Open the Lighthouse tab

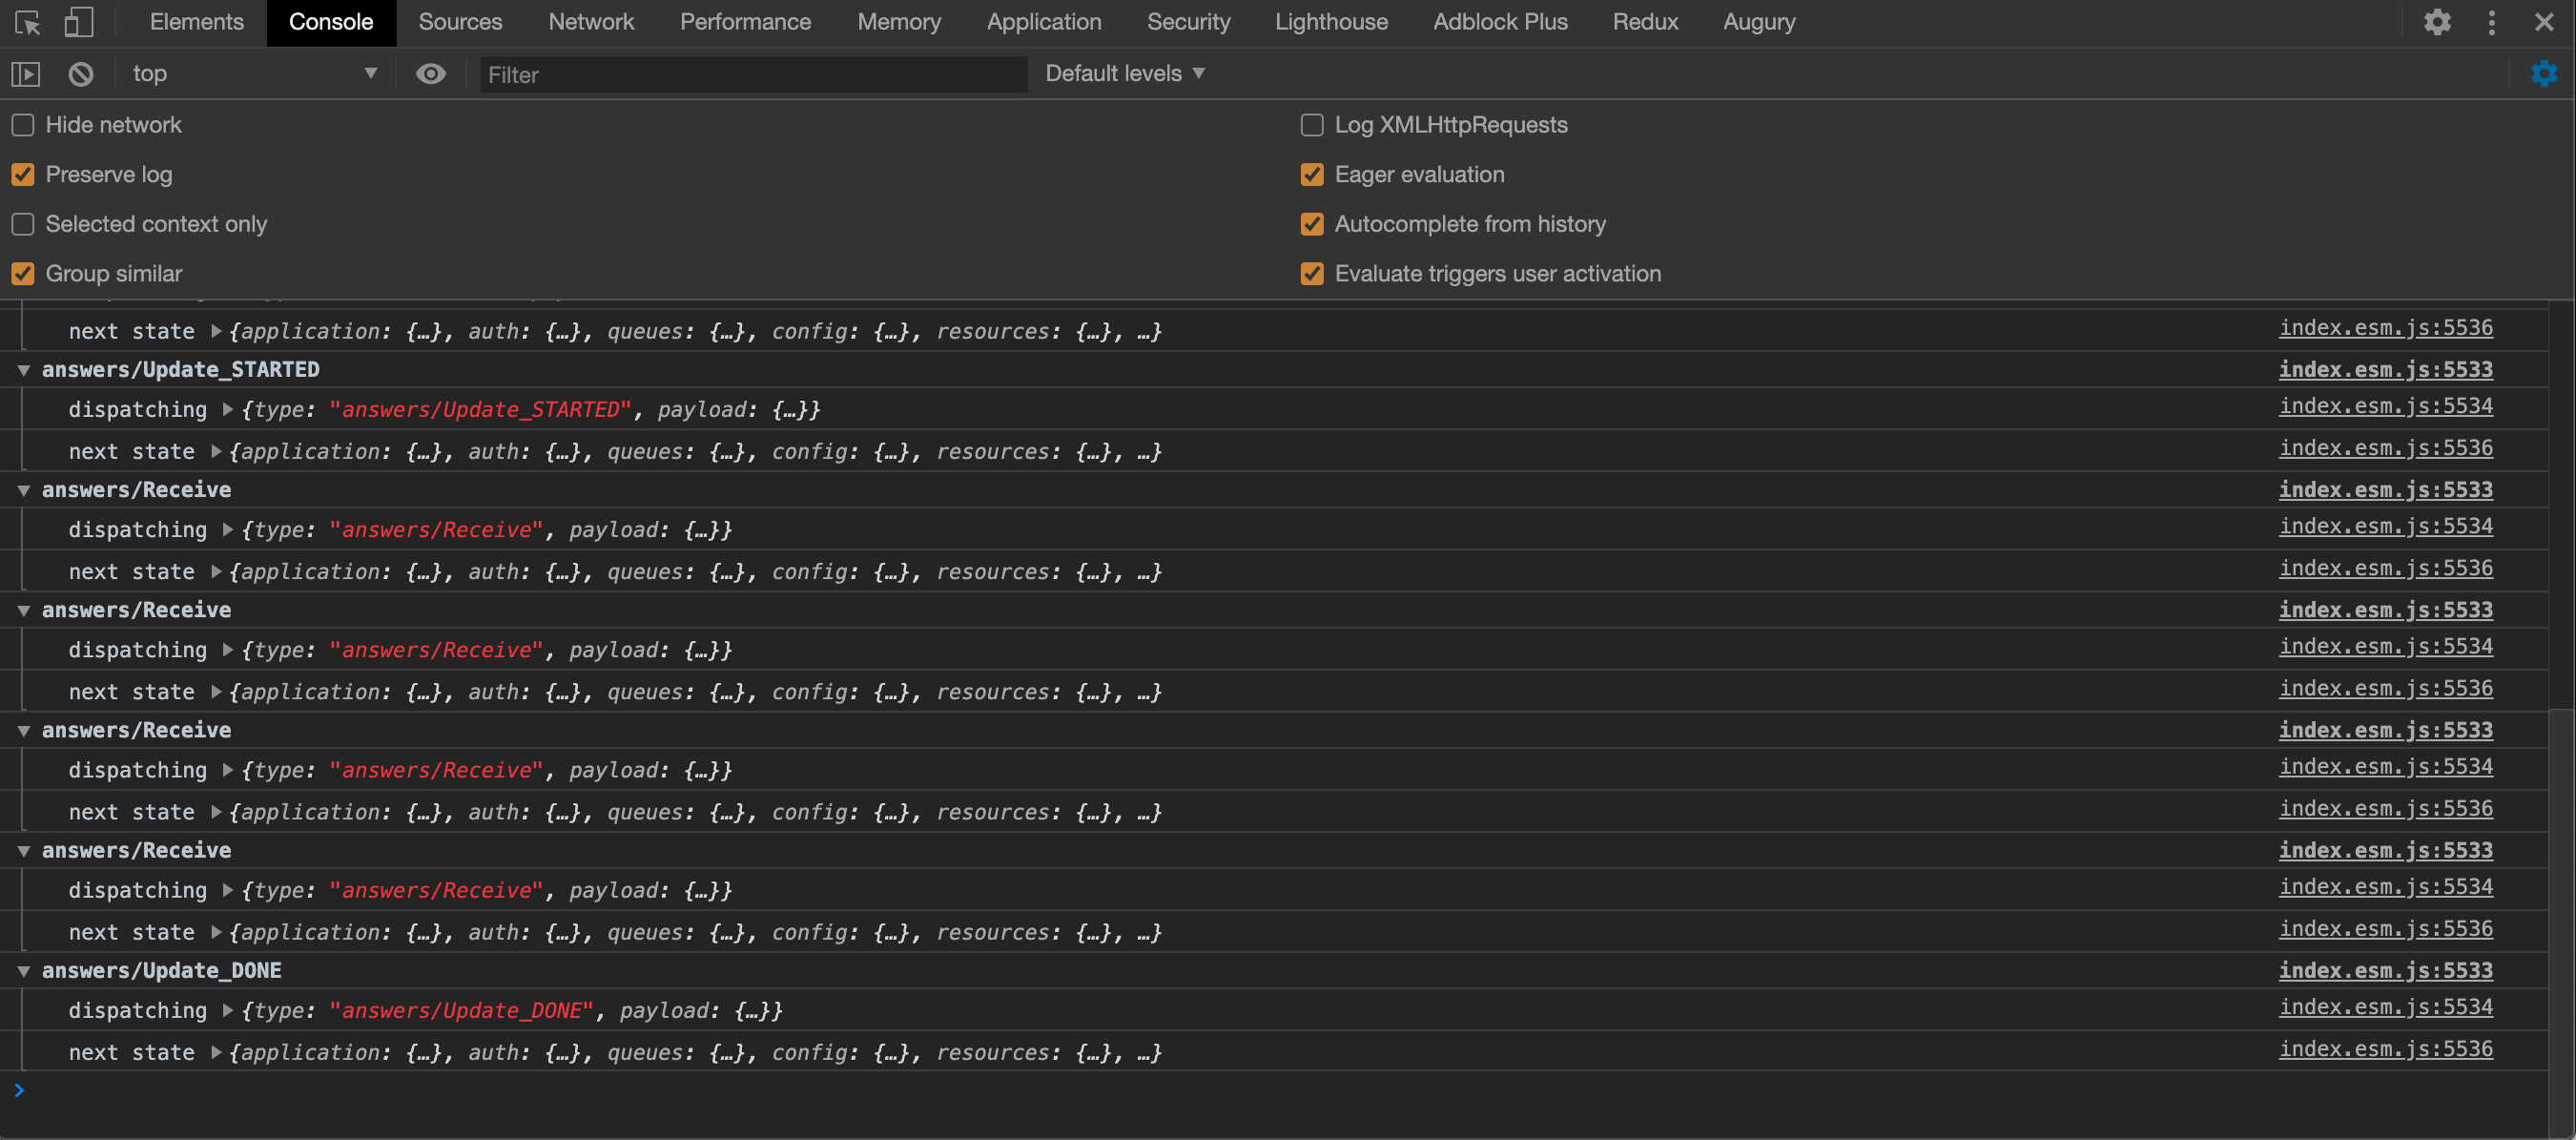[1331, 22]
